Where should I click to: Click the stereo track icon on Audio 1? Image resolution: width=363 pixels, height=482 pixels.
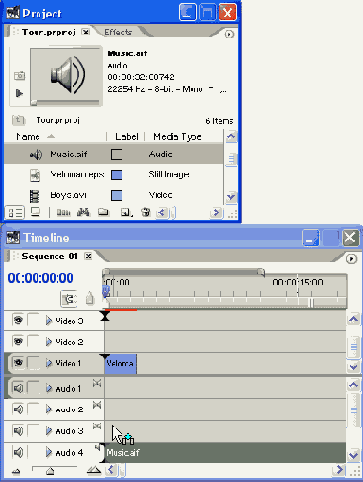click(97, 383)
